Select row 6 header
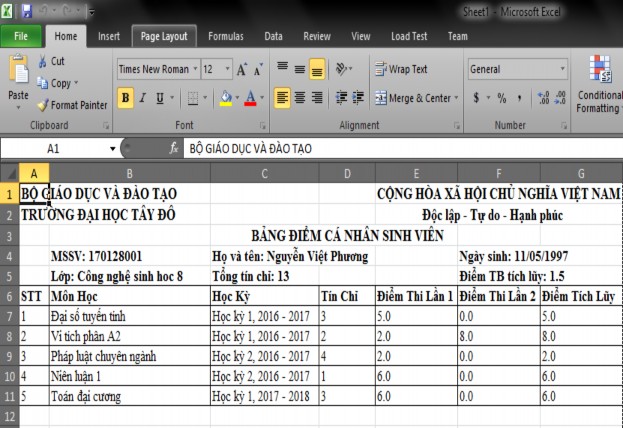This screenshot has width=623, height=428. tap(10, 296)
